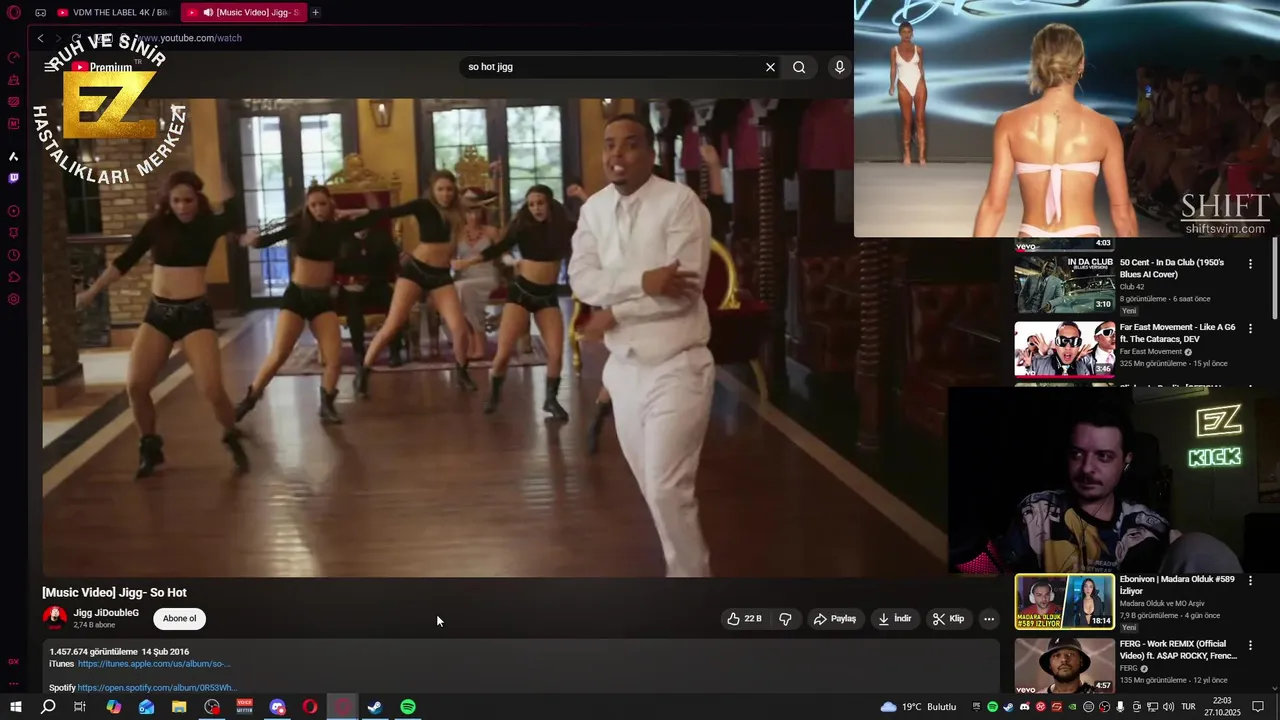
Task: Click the Klip scissors button
Action: (x=948, y=619)
